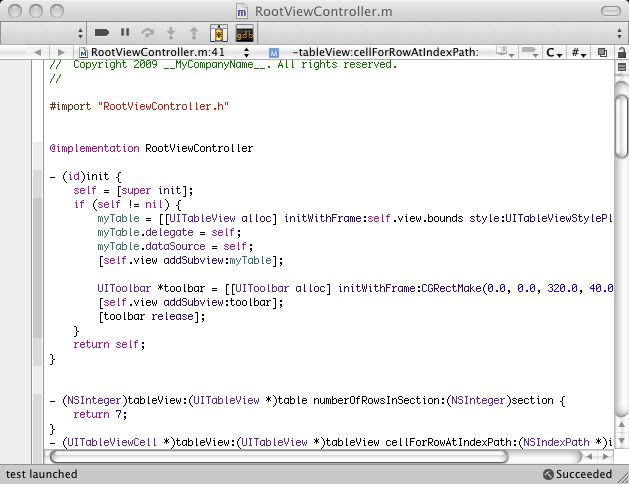Screen dimensions: 629x484
Task: Pause execution in the debugger toolbar
Action: click(x=125, y=32)
